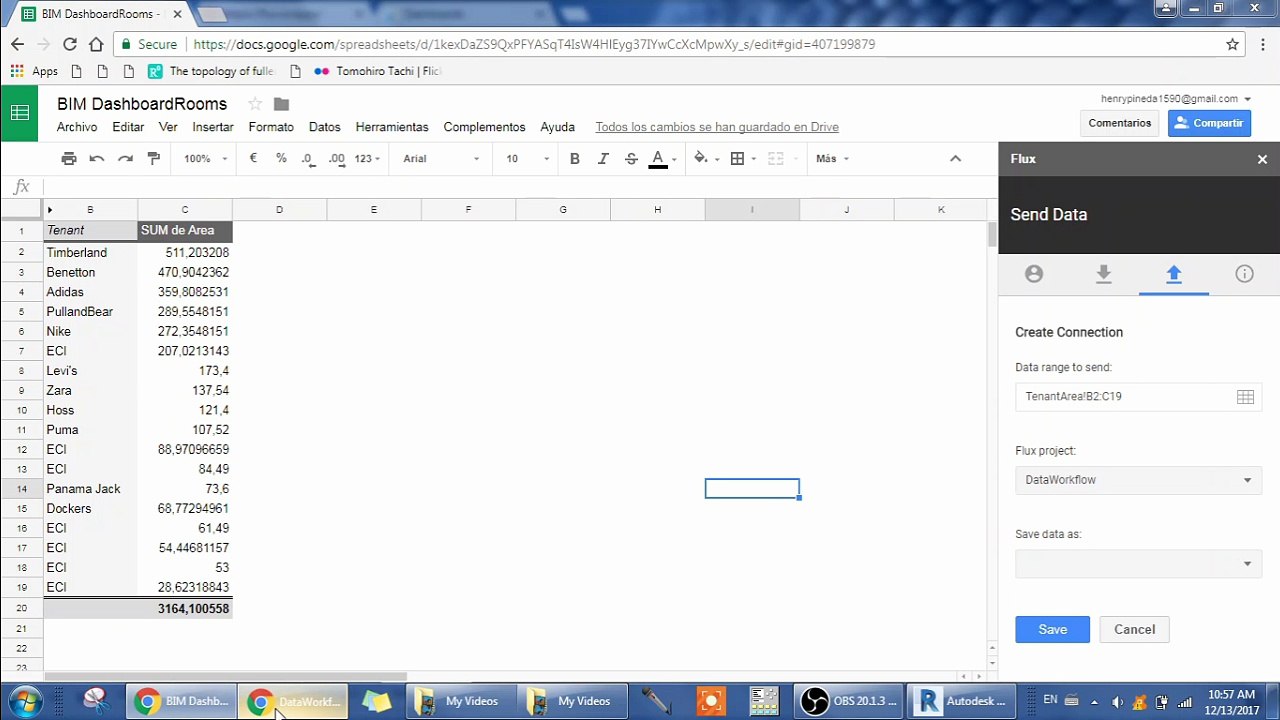Open the Flux info icon
Viewport: 1280px width, 720px height.
1244,274
